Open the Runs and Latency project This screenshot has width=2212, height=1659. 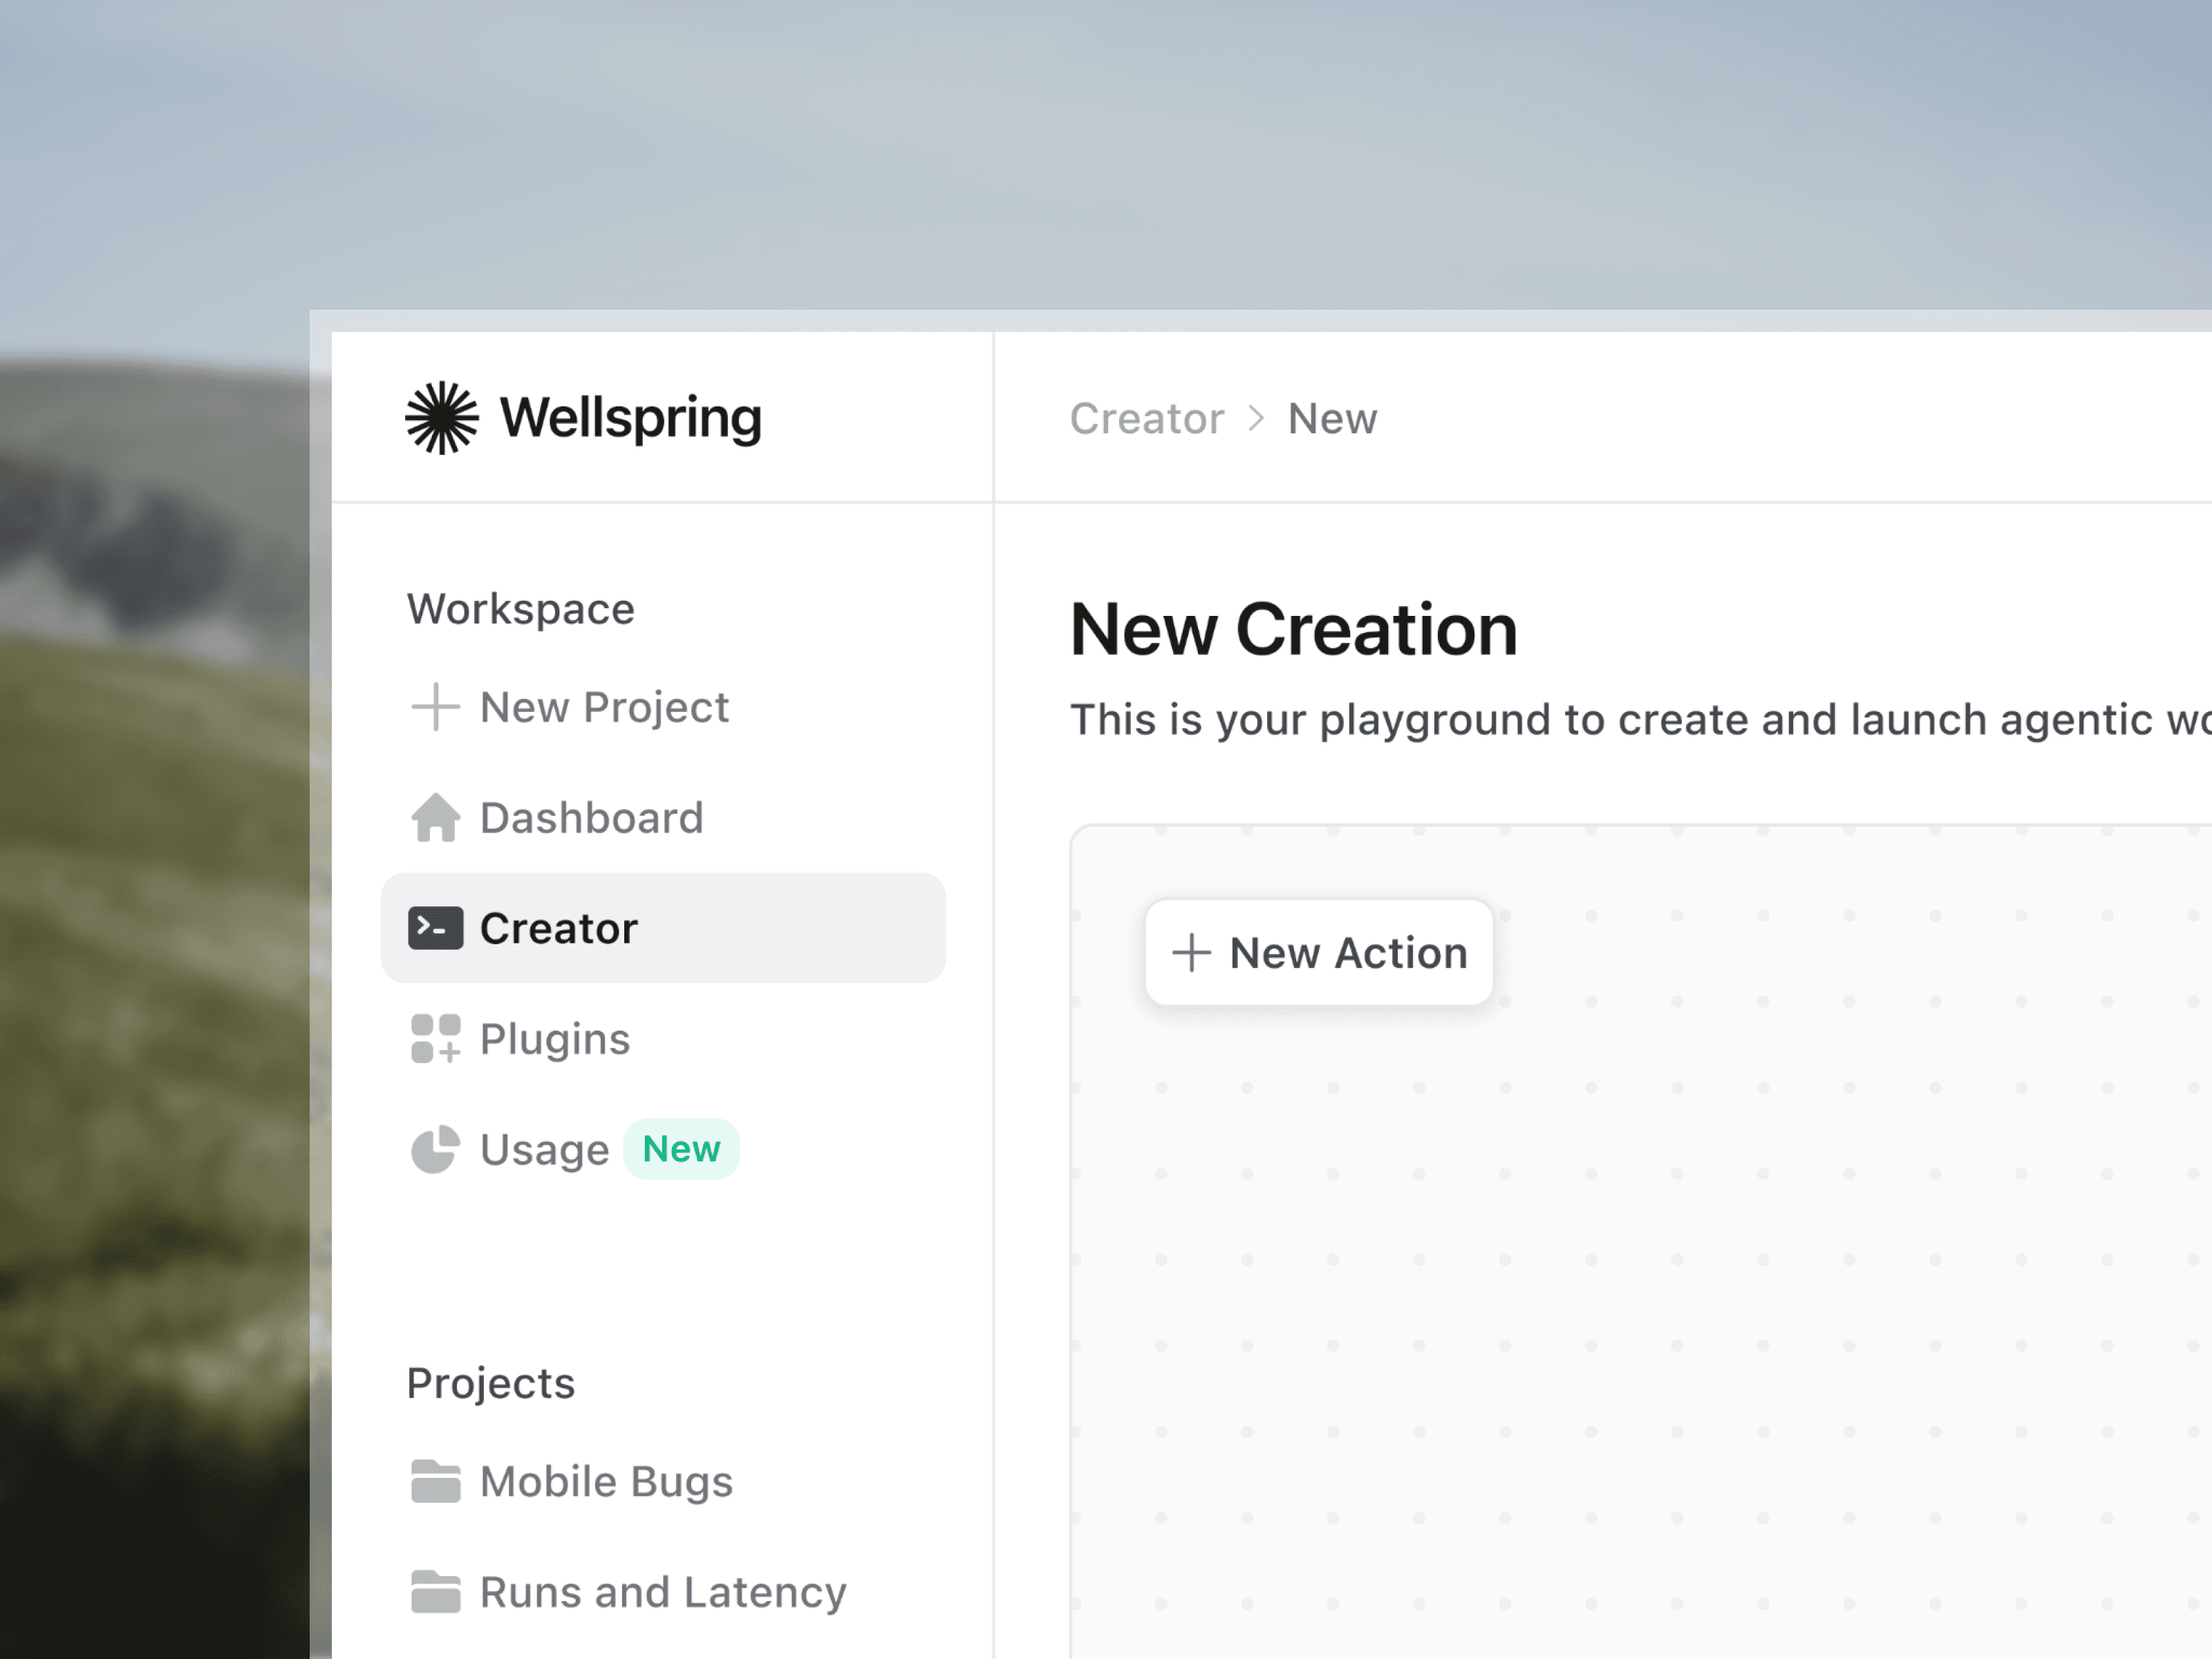(x=663, y=1592)
